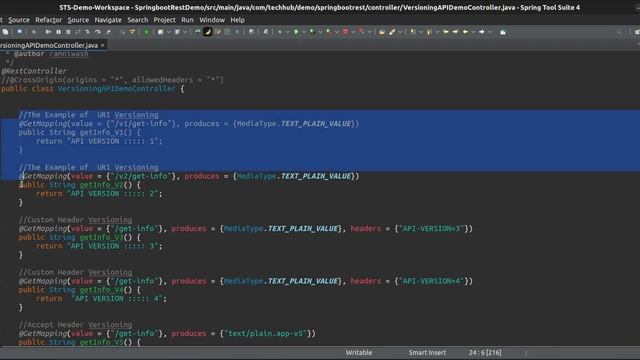Click the "API-VERSION=4" header string
The image size is (640, 360).
point(432,281)
